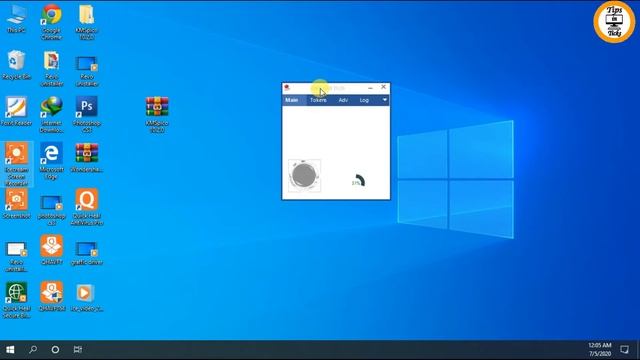Select the Icecream Screen Recorder shortcut
This screenshot has width=640, height=360.
pos(16,164)
